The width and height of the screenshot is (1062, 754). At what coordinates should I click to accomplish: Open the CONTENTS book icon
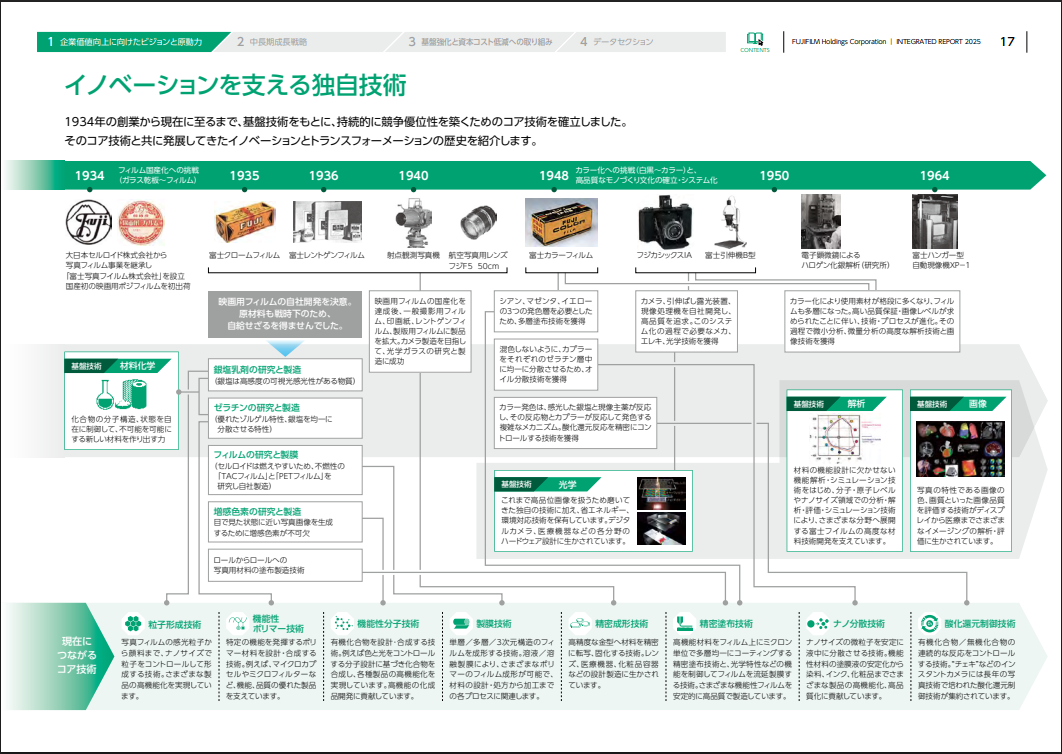click(754, 40)
